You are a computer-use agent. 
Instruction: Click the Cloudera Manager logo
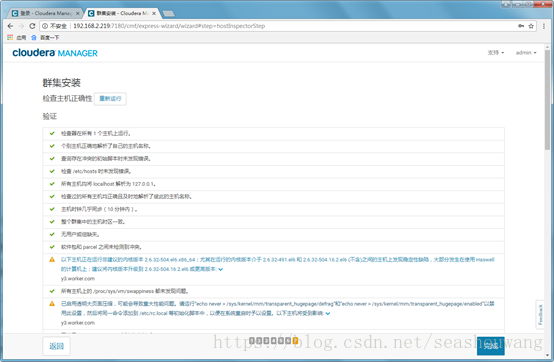[x=55, y=53]
